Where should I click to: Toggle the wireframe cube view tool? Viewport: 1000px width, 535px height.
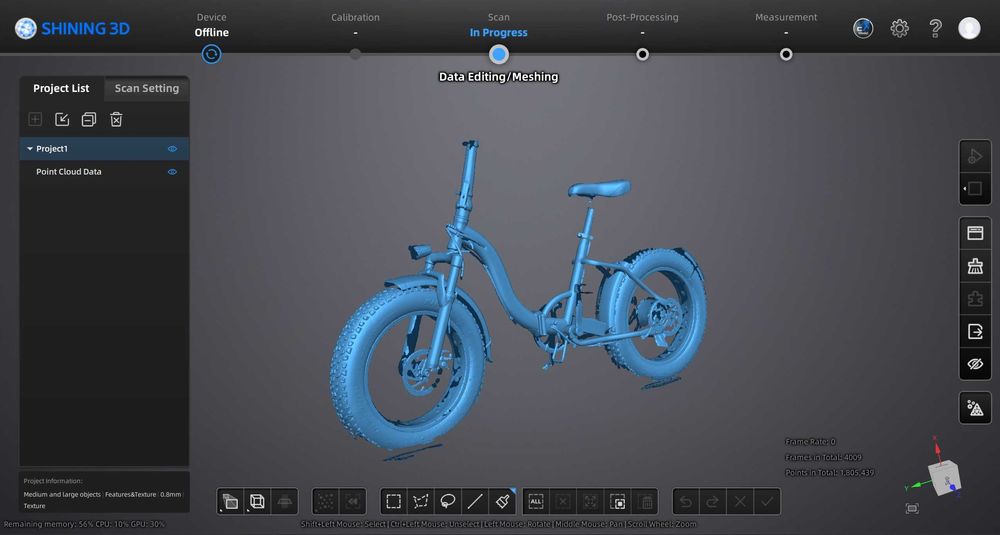pos(257,502)
